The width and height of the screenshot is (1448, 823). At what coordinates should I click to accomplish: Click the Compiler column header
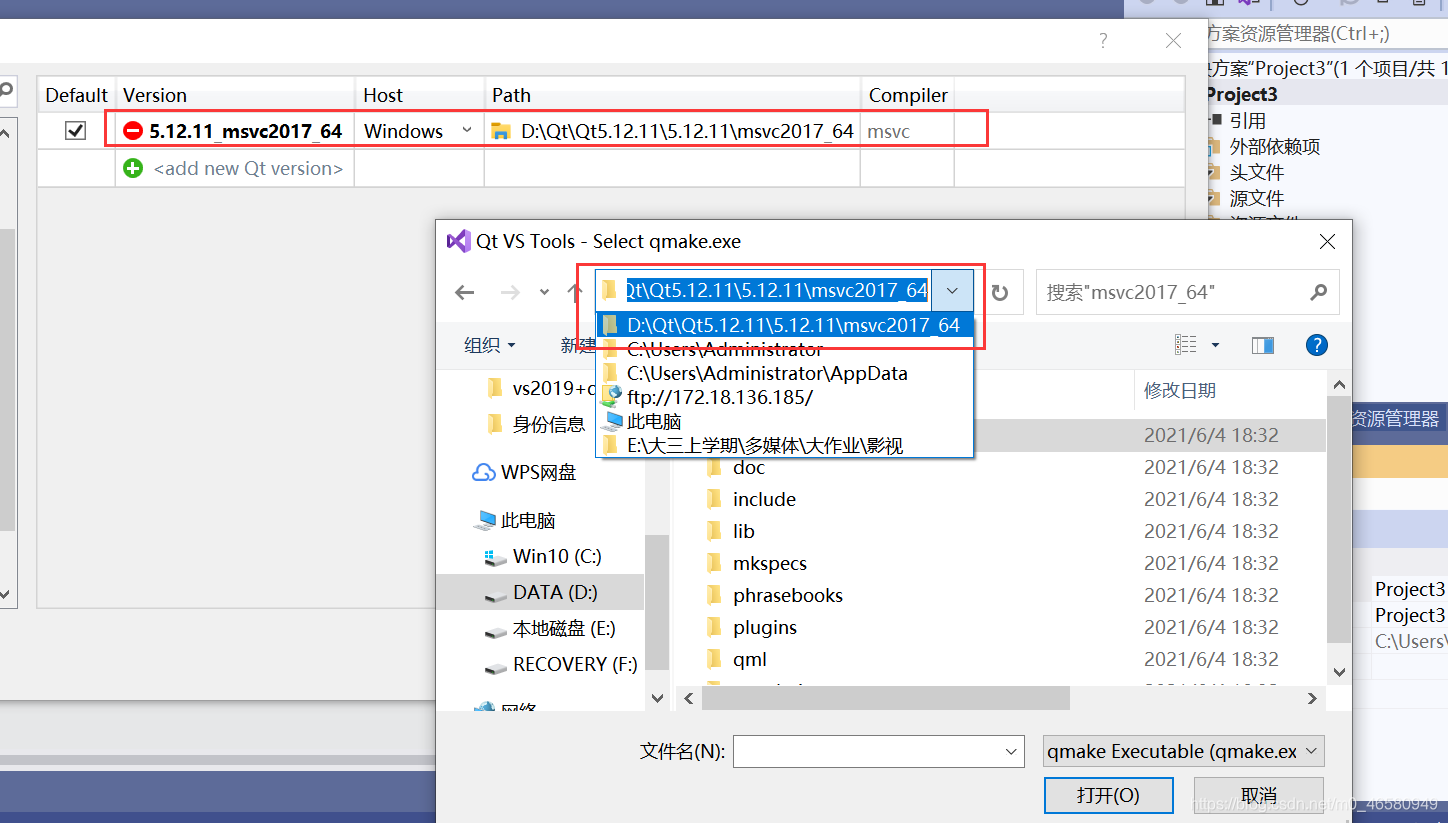[x=908, y=95]
